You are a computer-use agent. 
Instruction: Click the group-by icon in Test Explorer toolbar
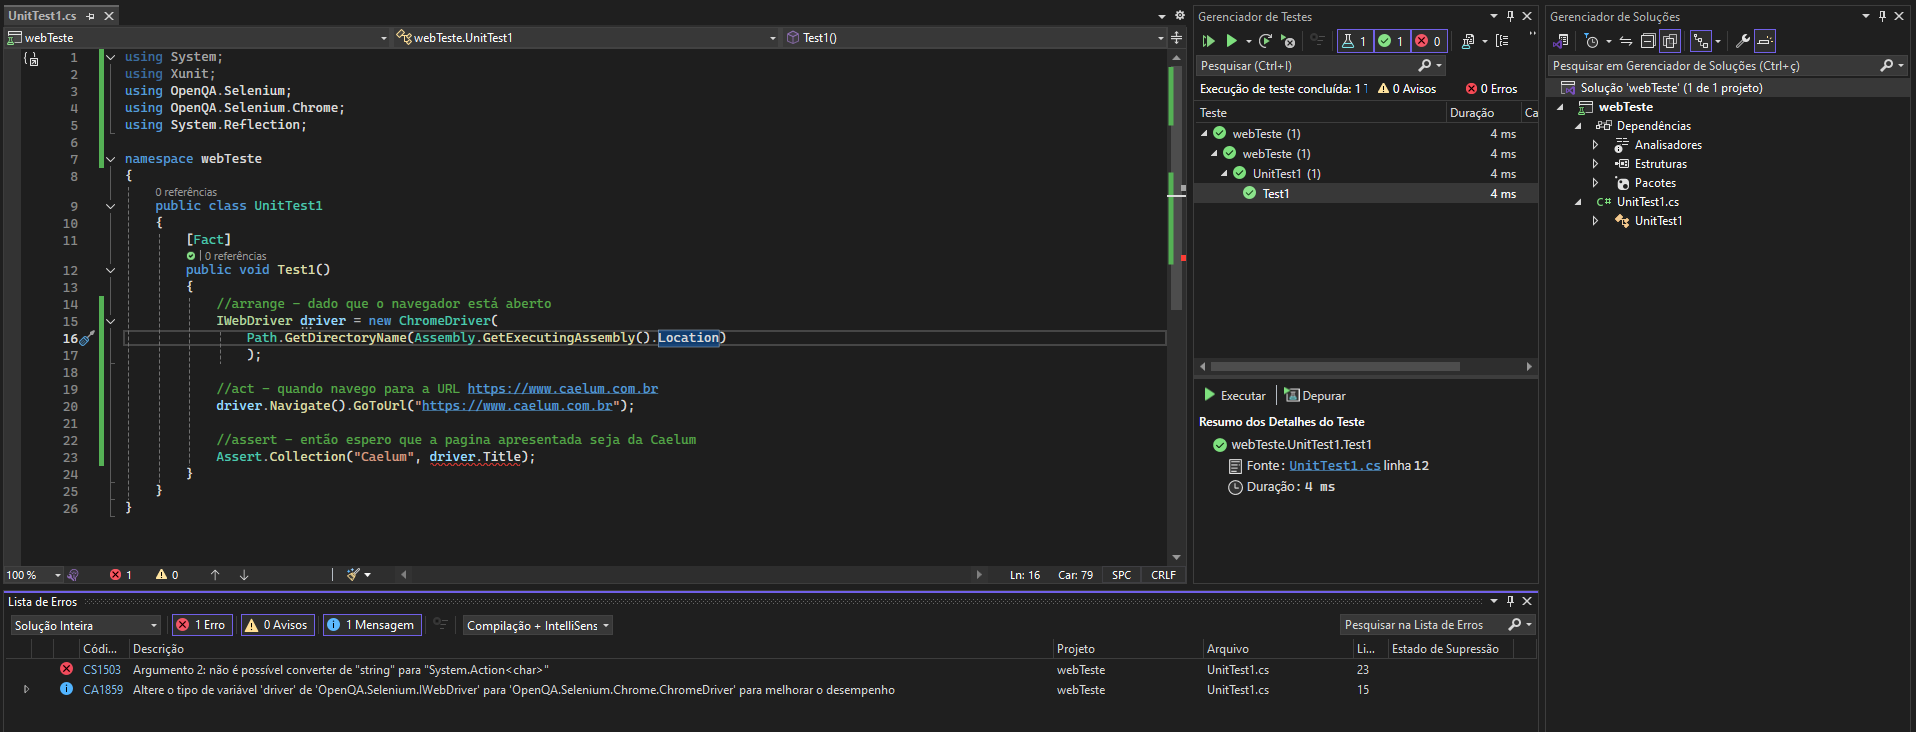pyautogui.click(x=1502, y=41)
